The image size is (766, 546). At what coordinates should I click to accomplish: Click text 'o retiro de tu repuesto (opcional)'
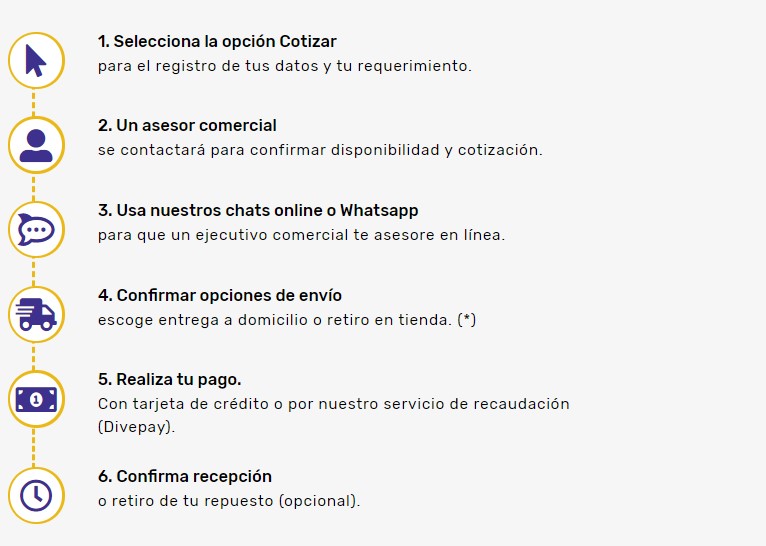[229, 501]
